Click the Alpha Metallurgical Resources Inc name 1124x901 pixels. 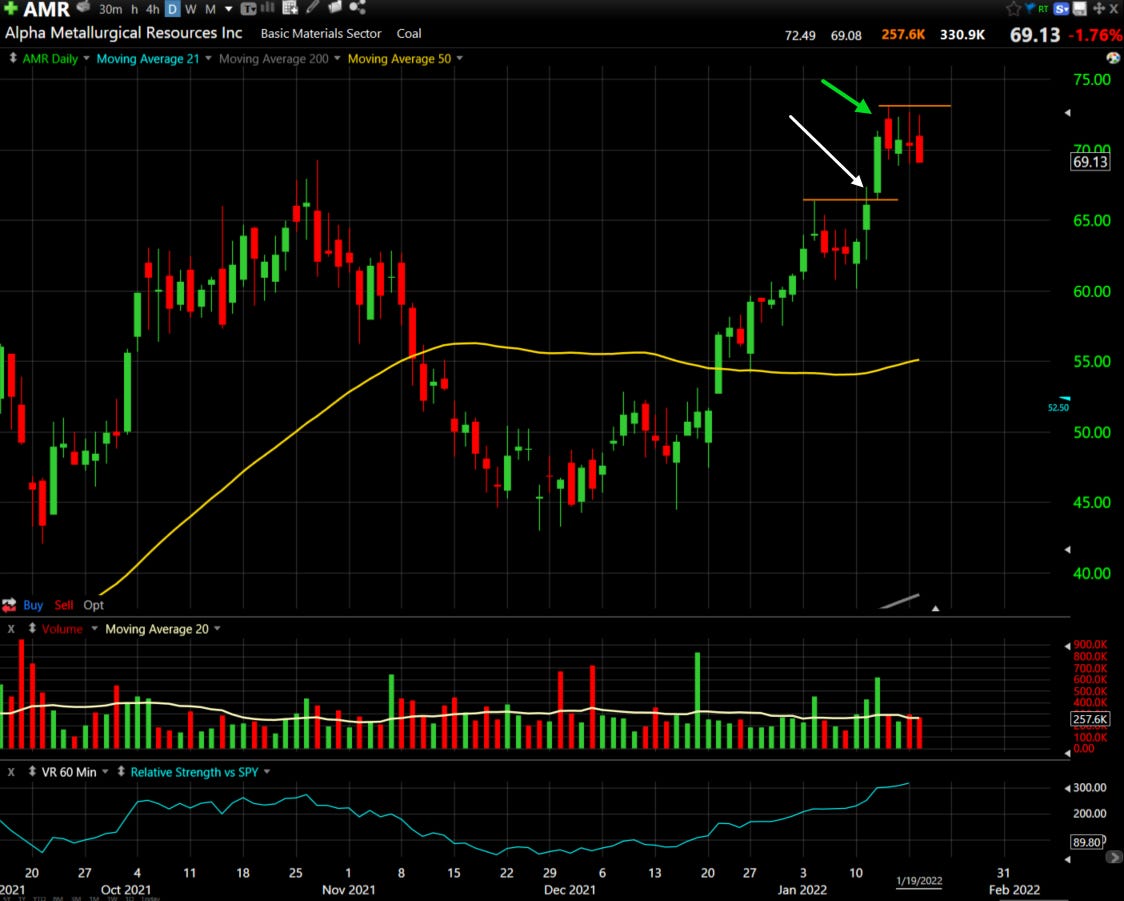[123, 33]
